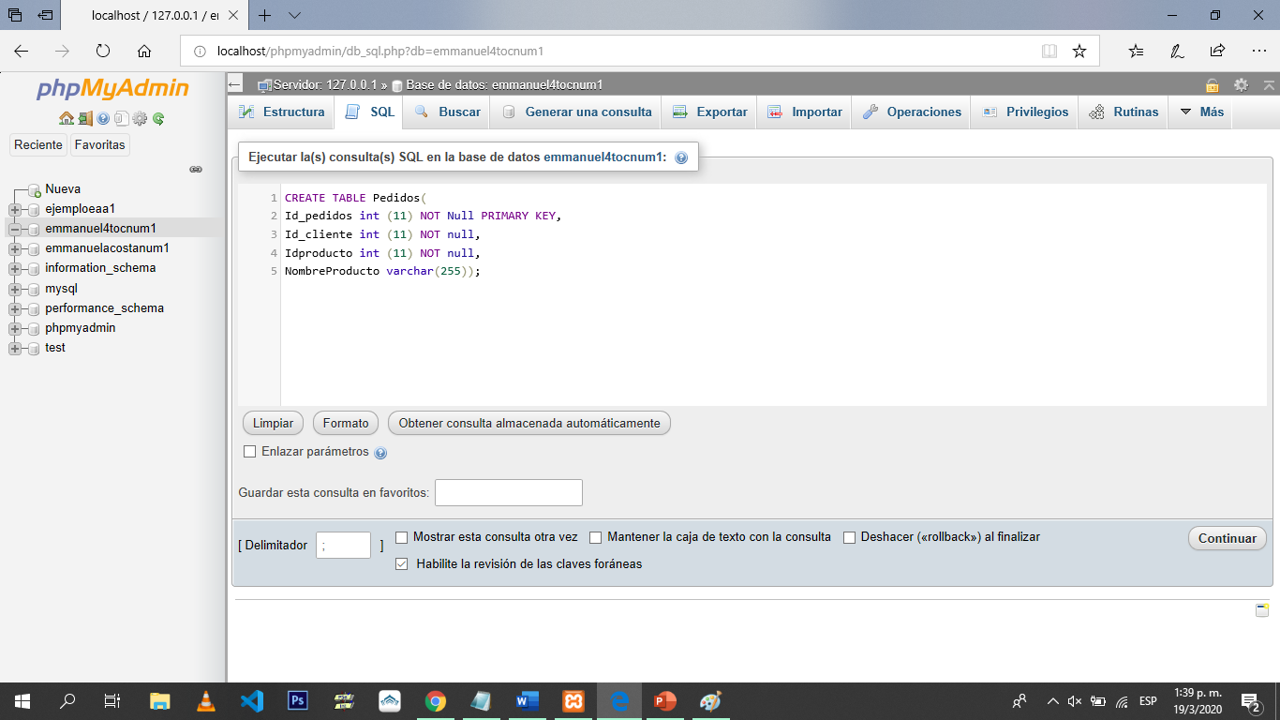Click the Continuar button
Viewport: 1280px width, 720px height.
point(1226,538)
